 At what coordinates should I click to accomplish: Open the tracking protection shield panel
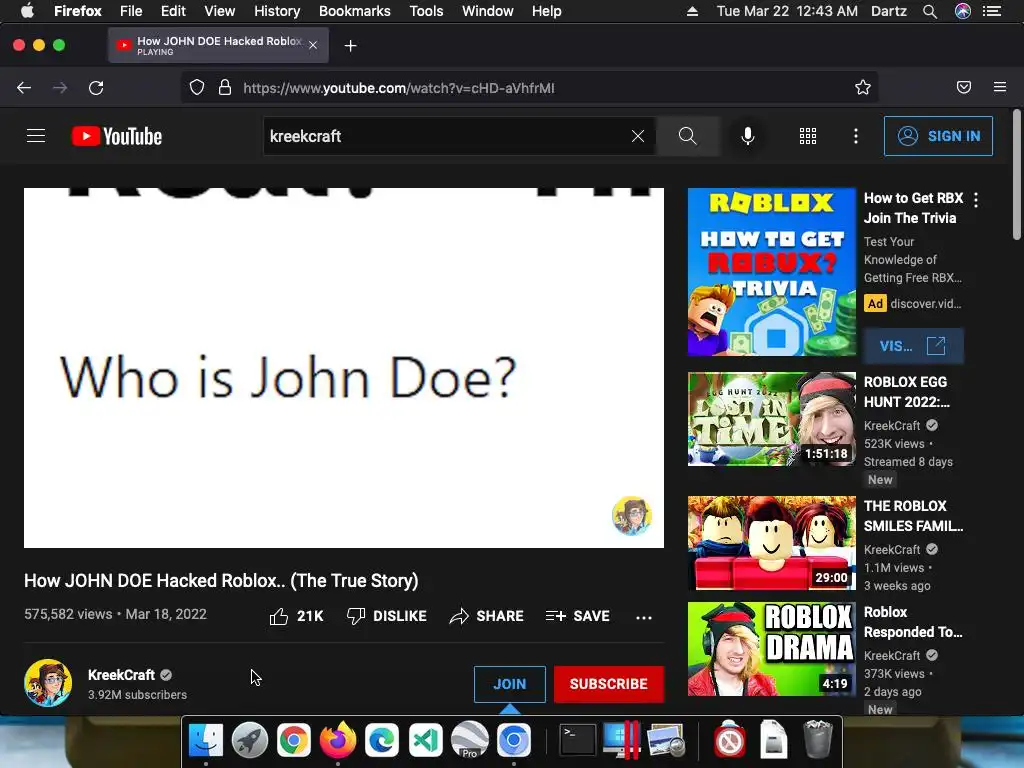click(x=197, y=88)
